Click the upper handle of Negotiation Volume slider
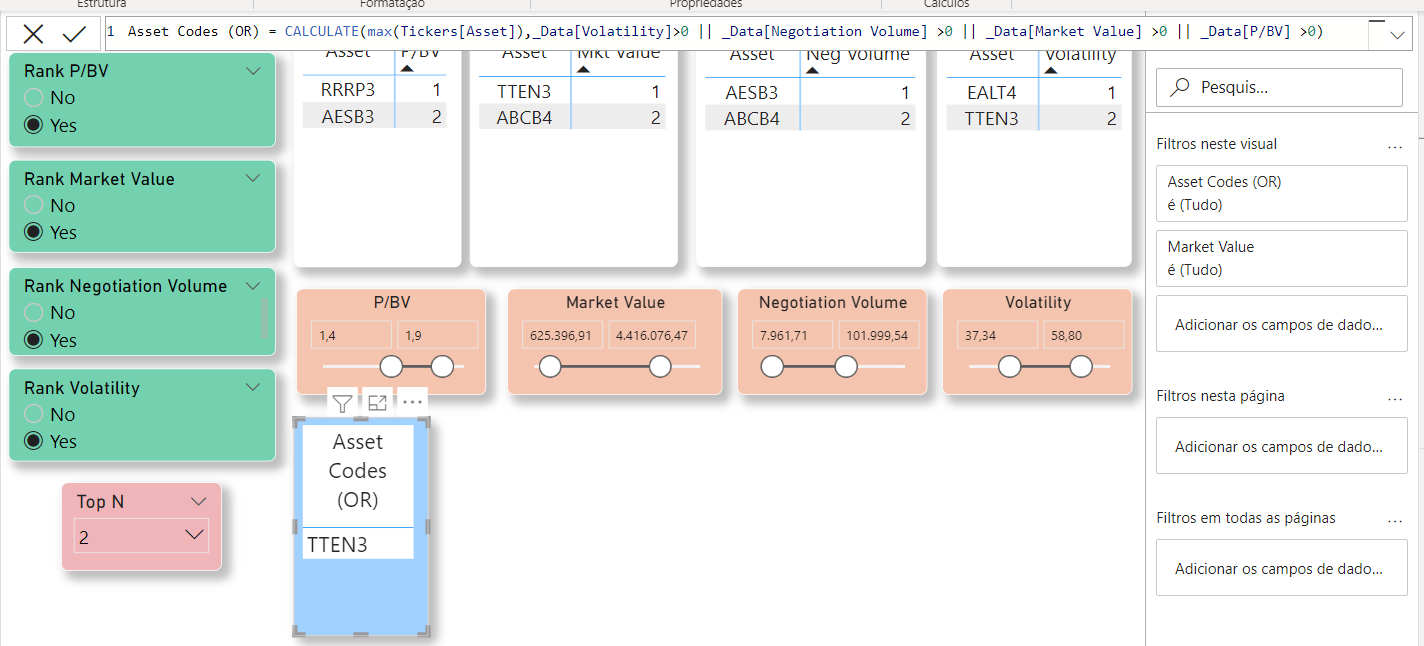1424x646 pixels. [846, 367]
